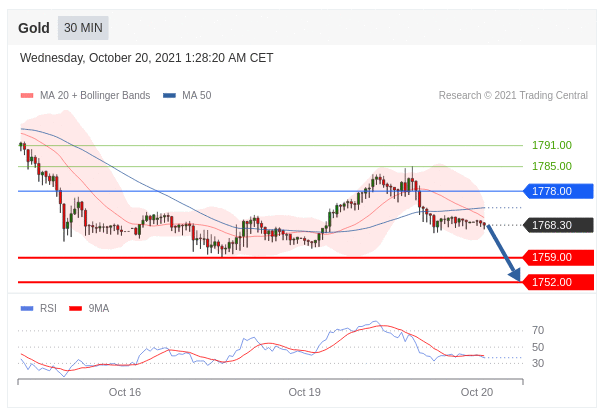Viewport: 598px width, 409px height.
Task: Click the RSI 70 level label
Action: 538,330
